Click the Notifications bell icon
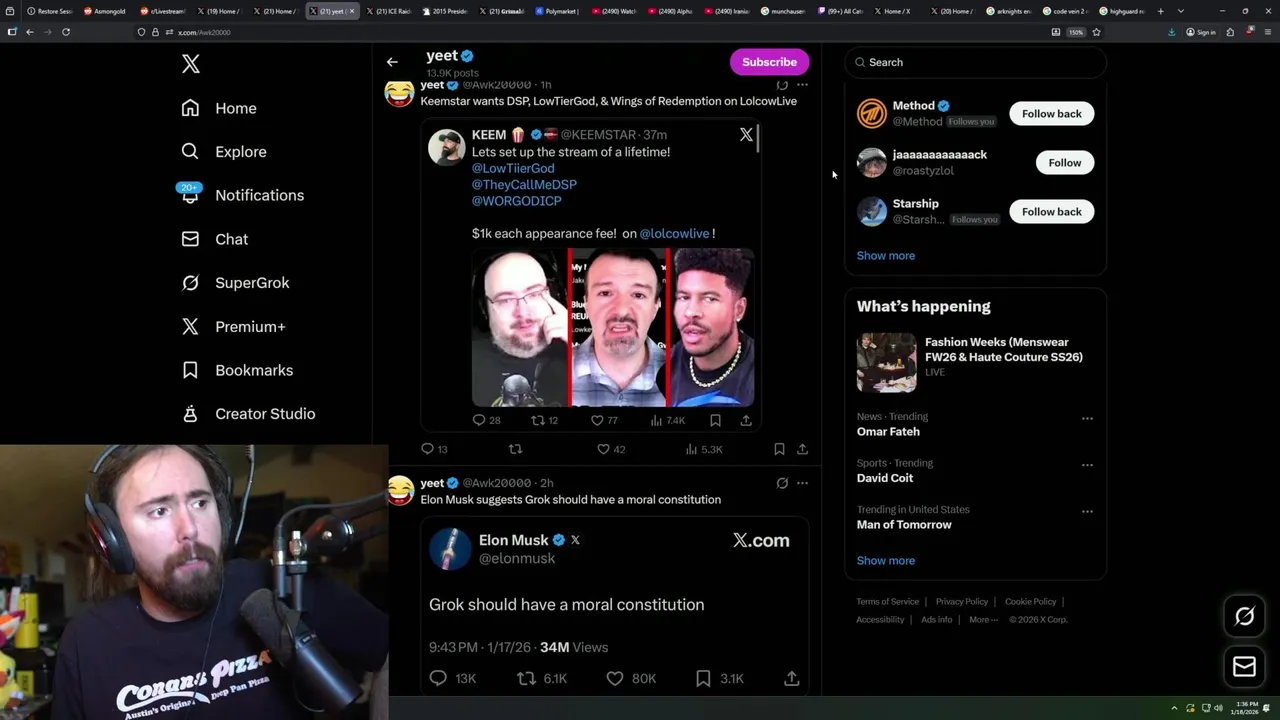The width and height of the screenshot is (1280, 720). pyautogui.click(x=190, y=195)
